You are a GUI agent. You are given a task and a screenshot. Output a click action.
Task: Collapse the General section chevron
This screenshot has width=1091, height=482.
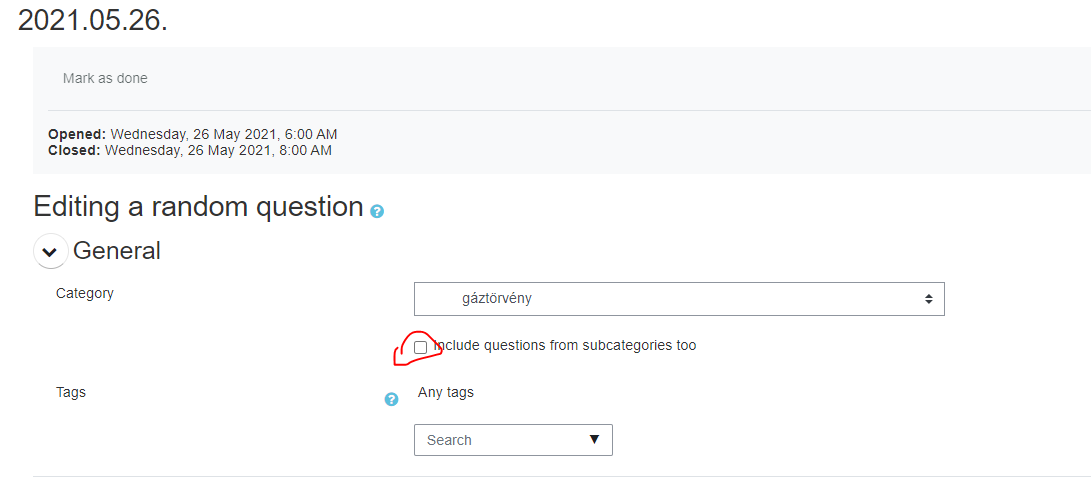click(51, 251)
